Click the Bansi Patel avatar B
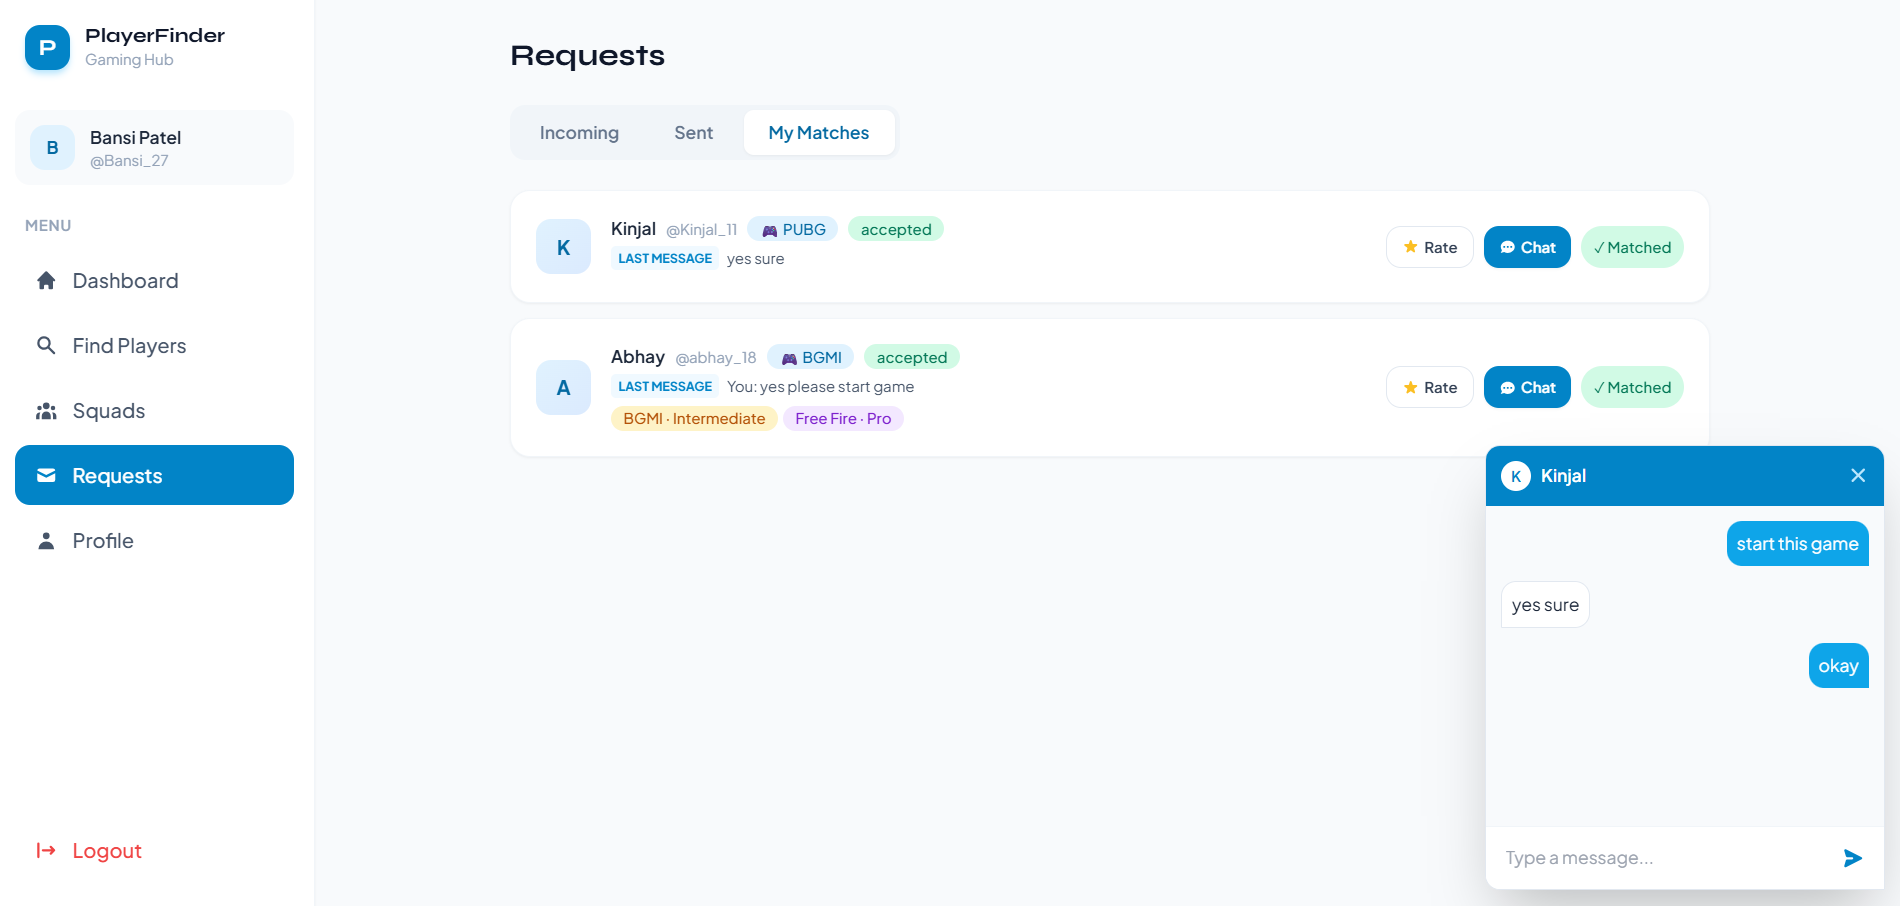The image size is (1900, 906). (x=52, y=148)
